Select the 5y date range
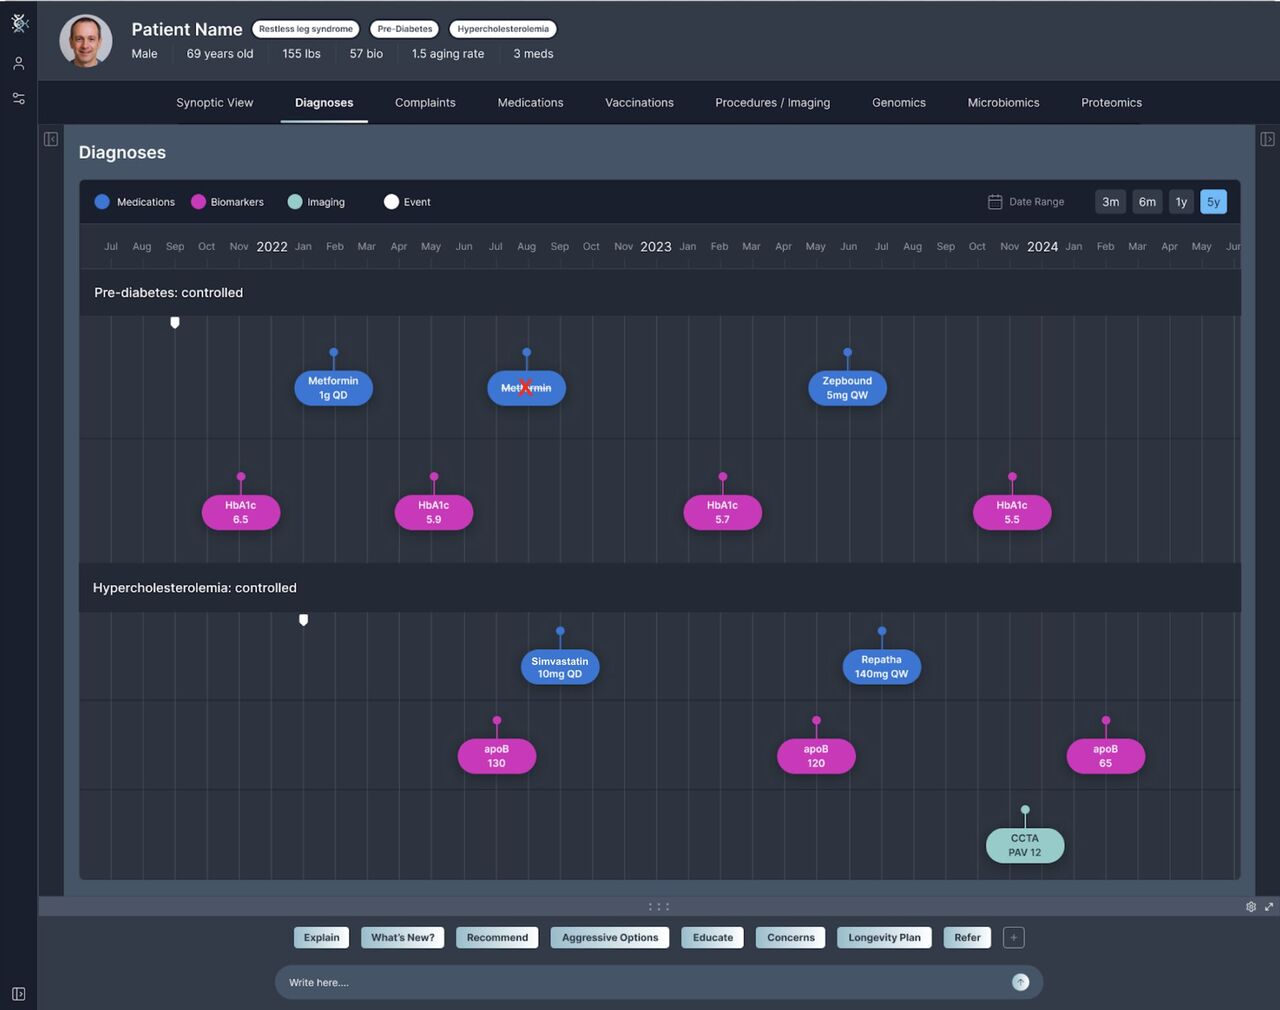This screenshot has width=1280, height=1010. point(1213,202)
